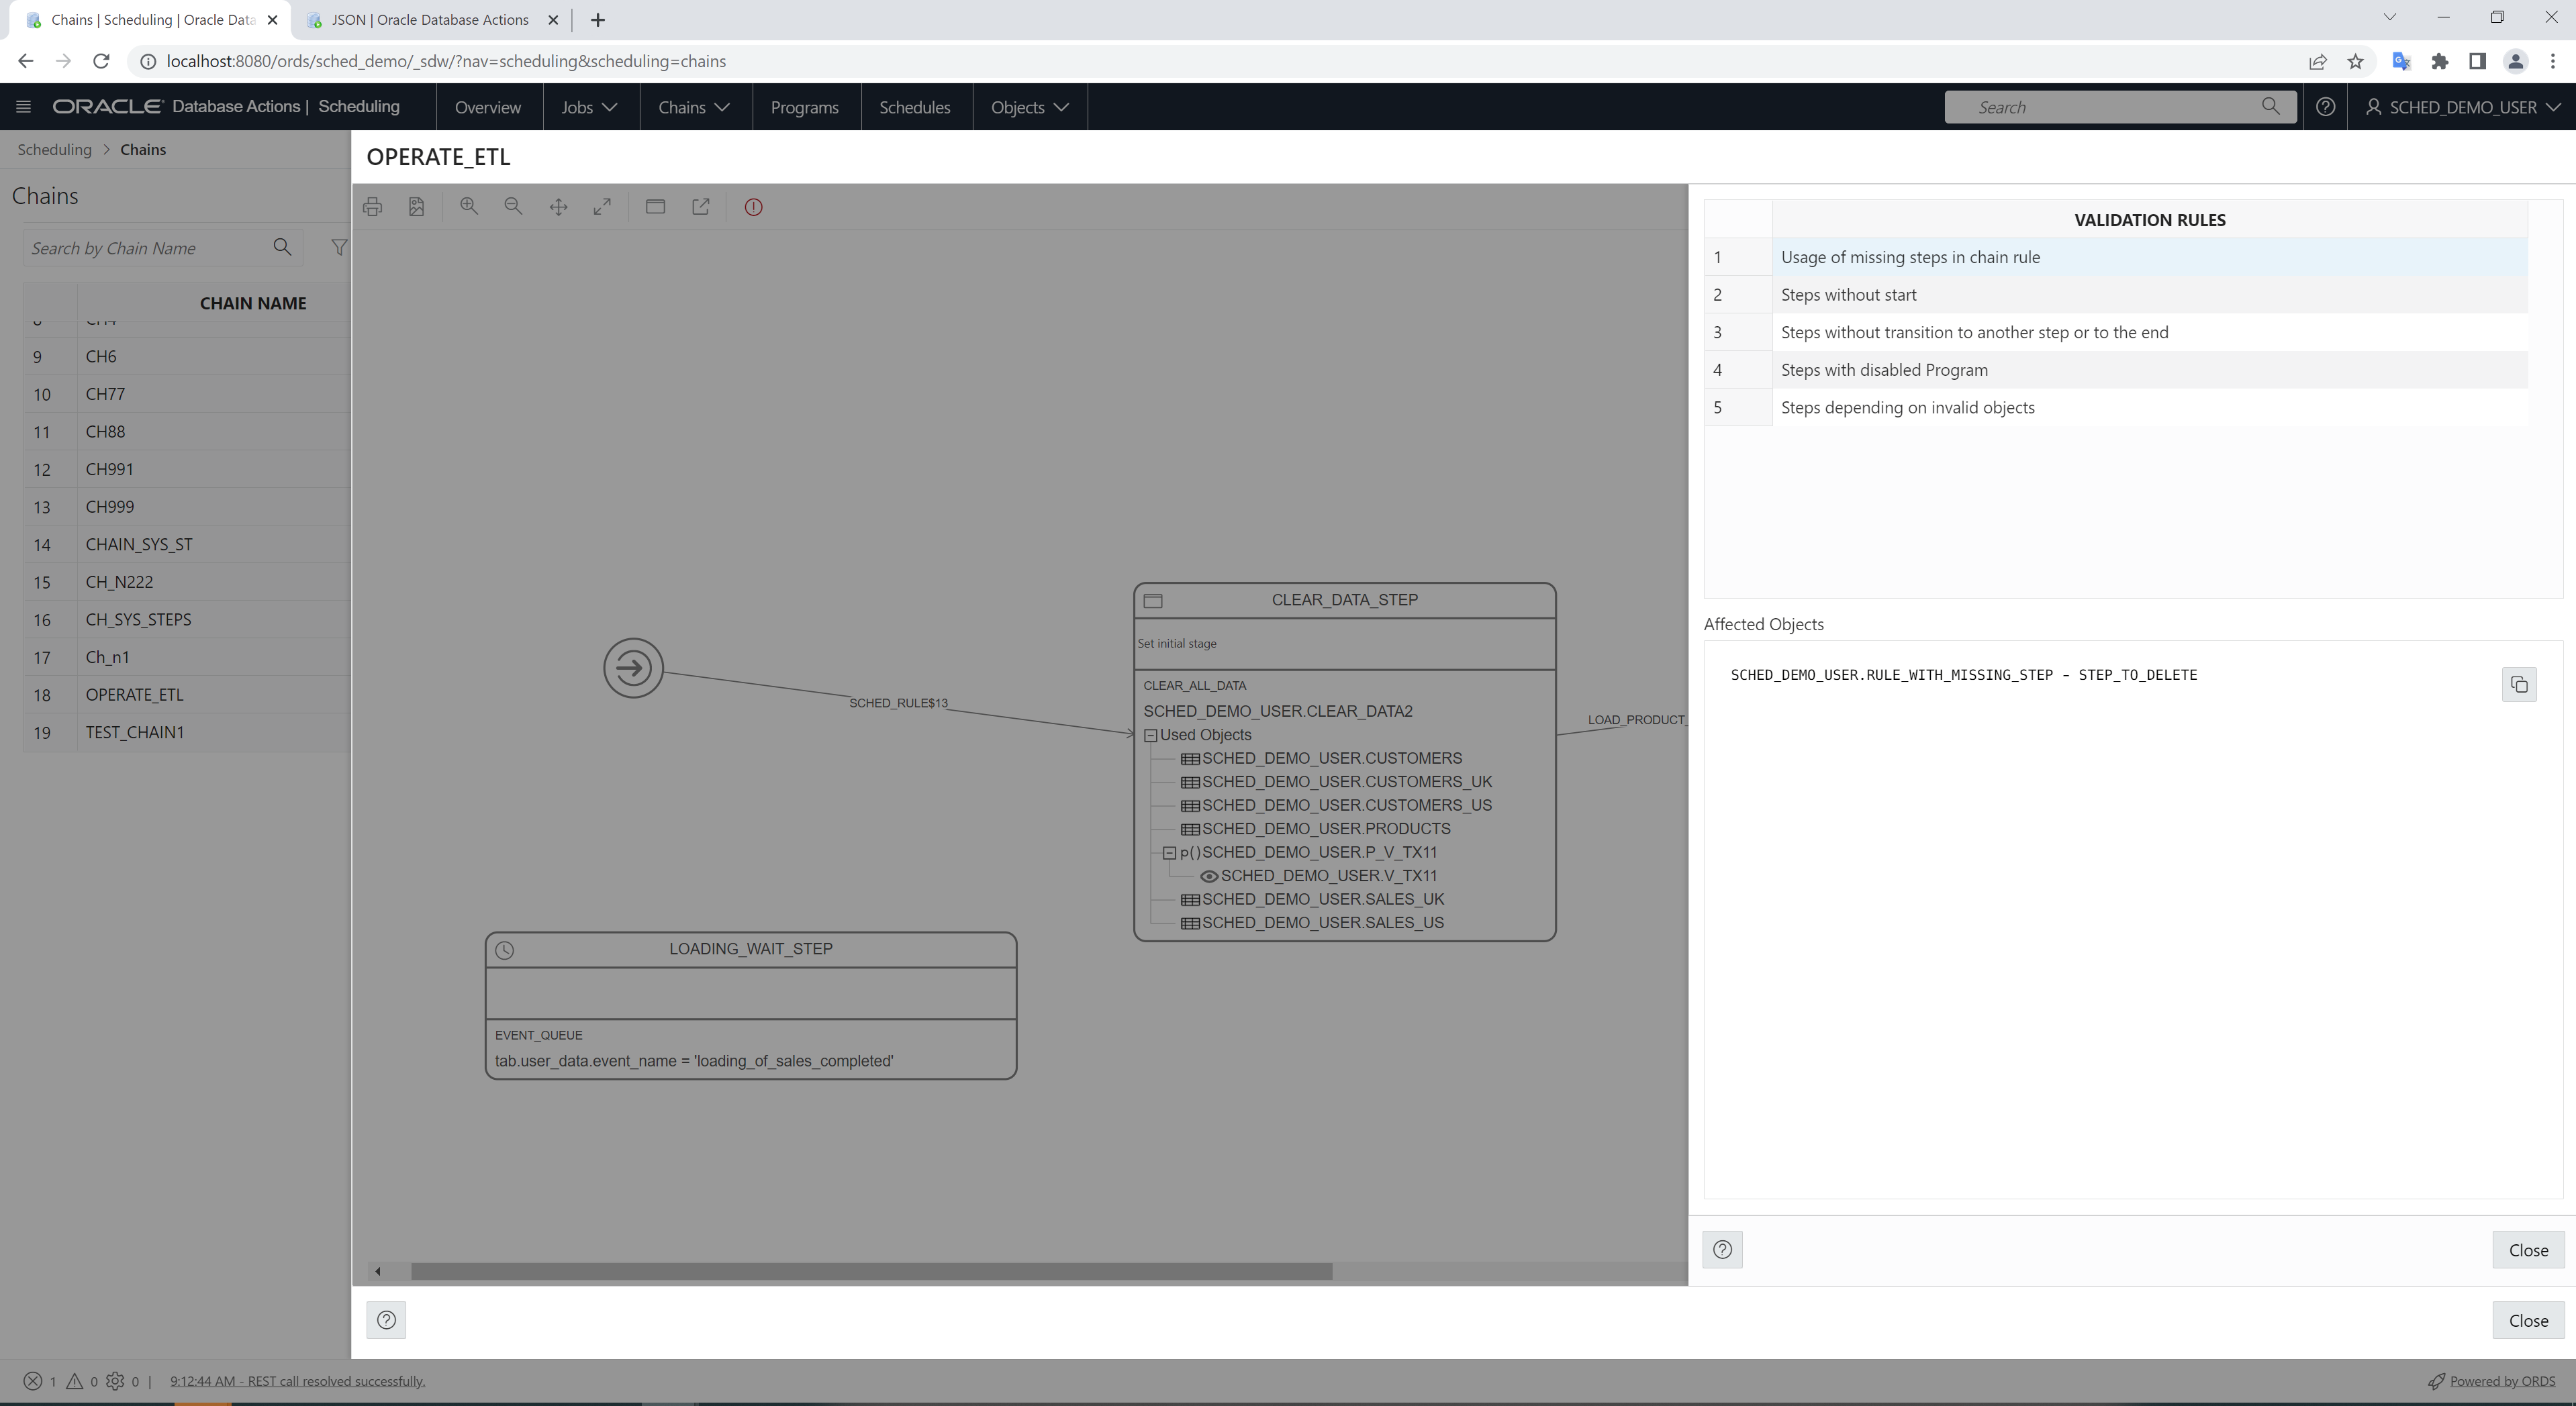Viewport: 2576px width, 1406px height.
Task: Drag the horizontal scrollbar at canvas bottom
Action: [x=874, y=1269]
